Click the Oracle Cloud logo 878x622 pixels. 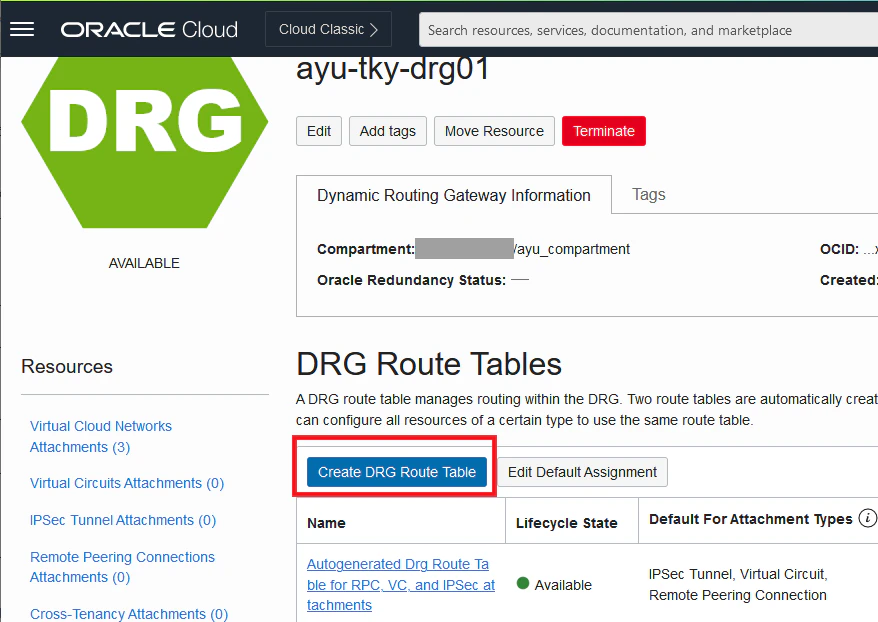coord(149,30)
